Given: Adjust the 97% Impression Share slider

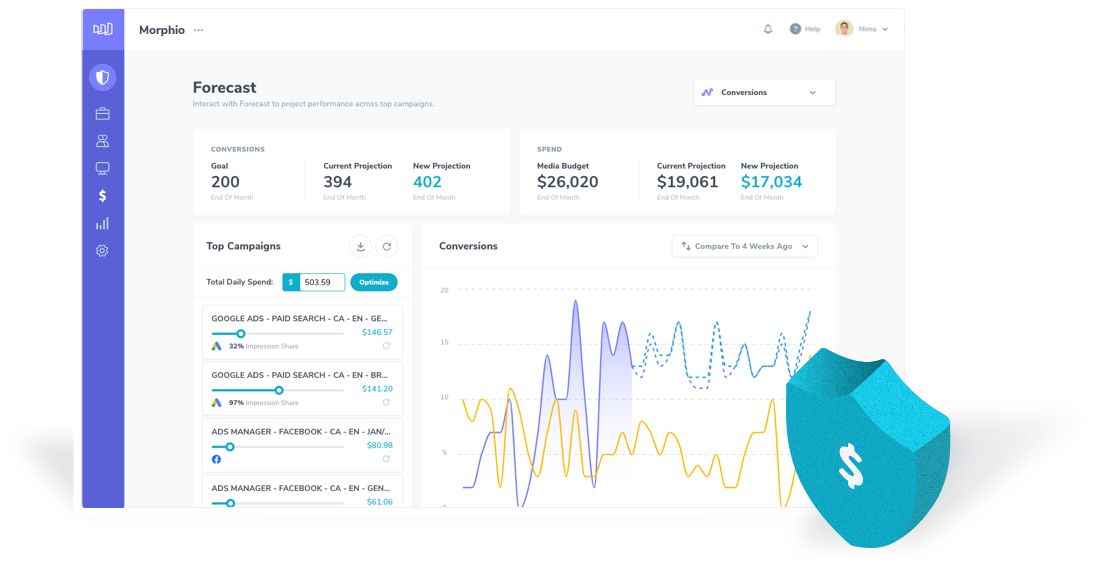Looking at the screenshot, I should [x=279, y=391].
